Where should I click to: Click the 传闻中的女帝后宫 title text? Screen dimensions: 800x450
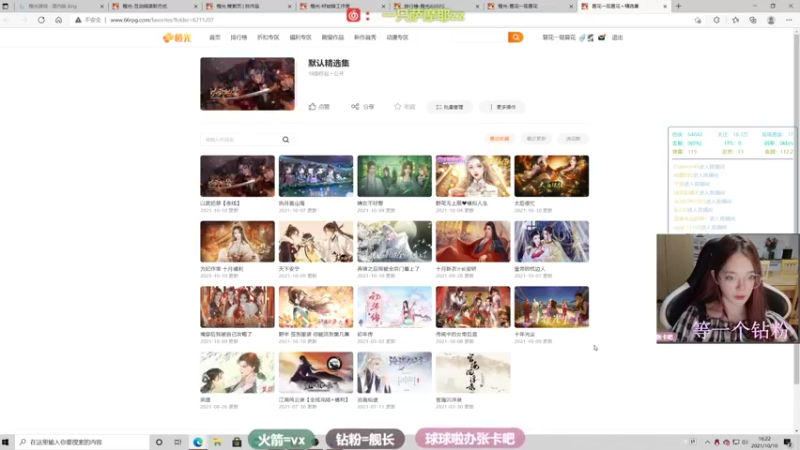[x=456, y=334]
